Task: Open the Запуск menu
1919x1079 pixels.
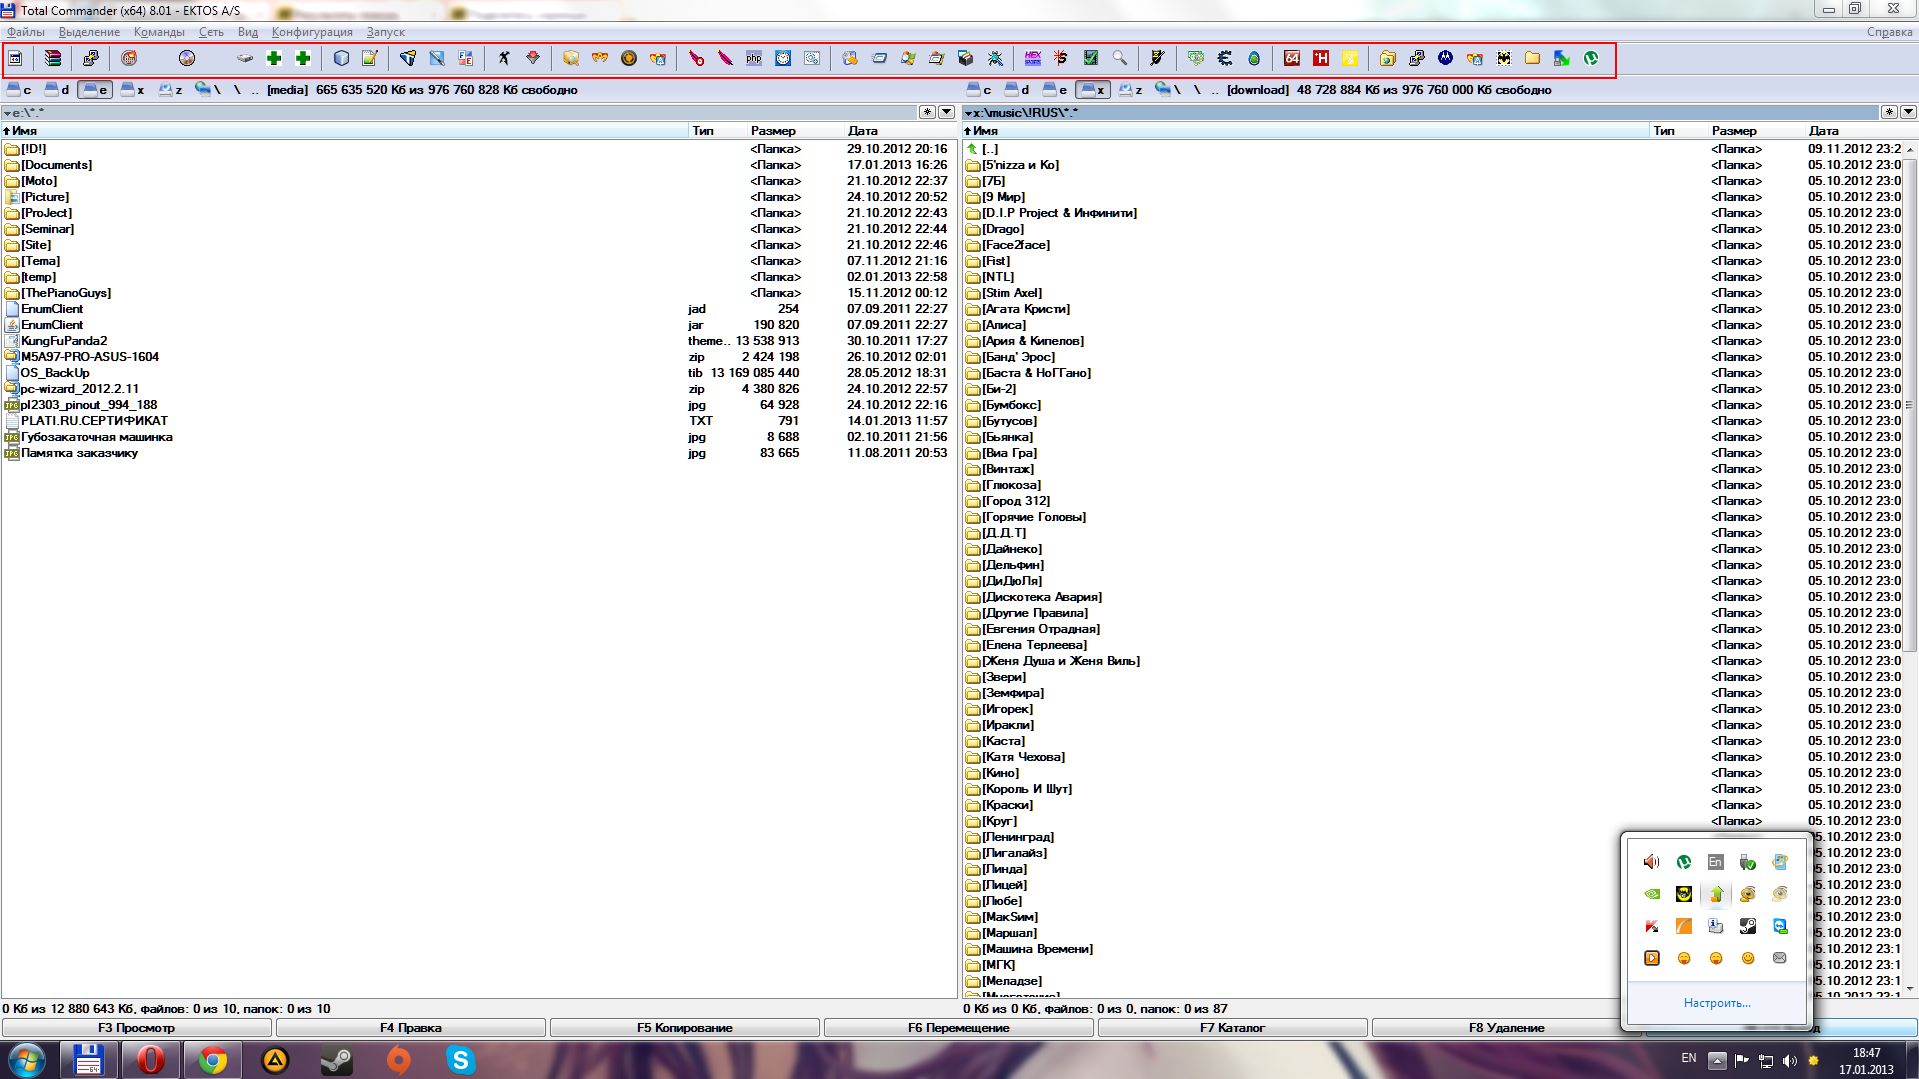Action: click(x=385, y=32)
